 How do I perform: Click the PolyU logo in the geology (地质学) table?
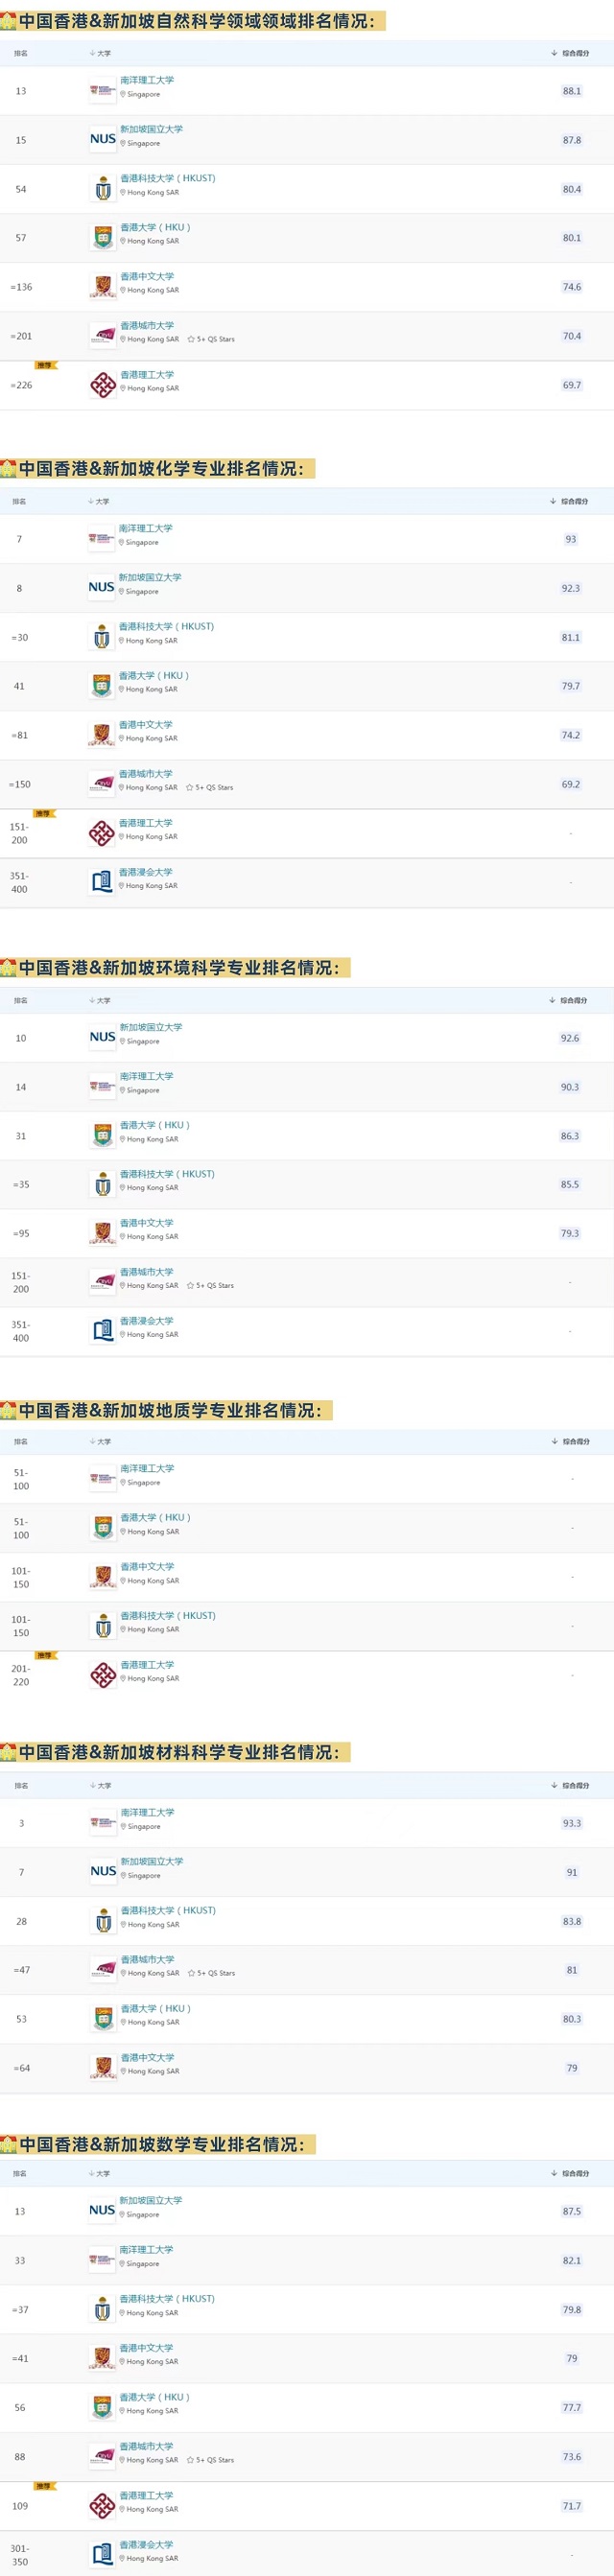coord(102,1675)
